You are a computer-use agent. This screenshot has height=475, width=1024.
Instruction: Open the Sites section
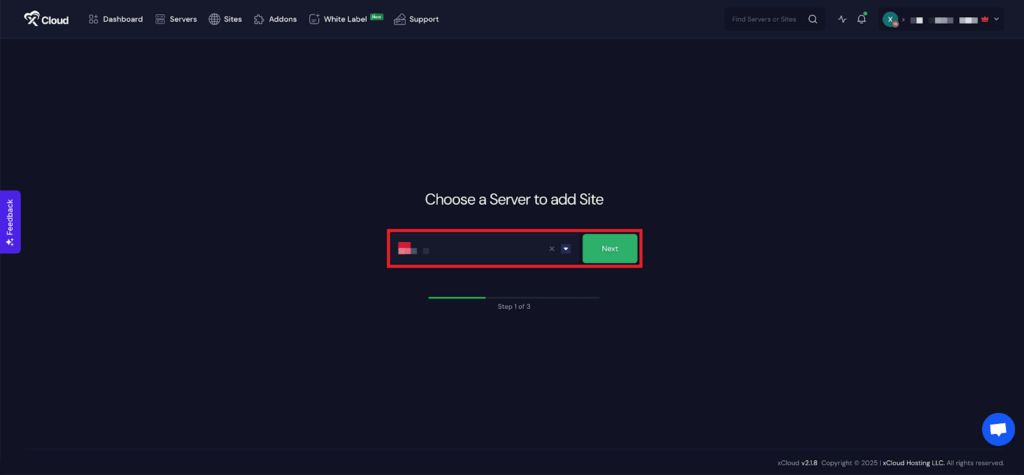(x=225, y=19)
